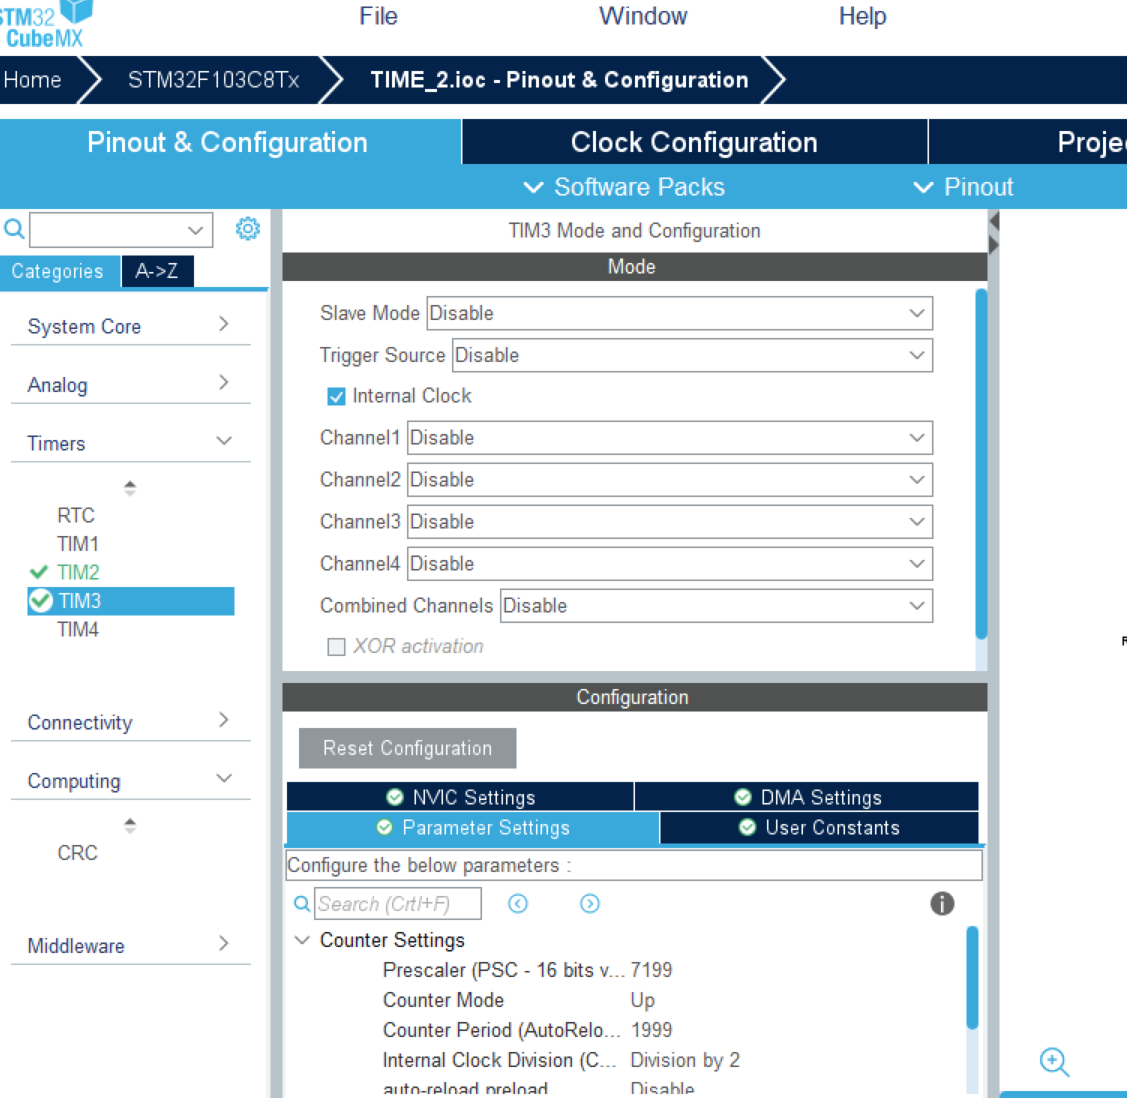Open the Channel2 dropdown

point(670,479)
